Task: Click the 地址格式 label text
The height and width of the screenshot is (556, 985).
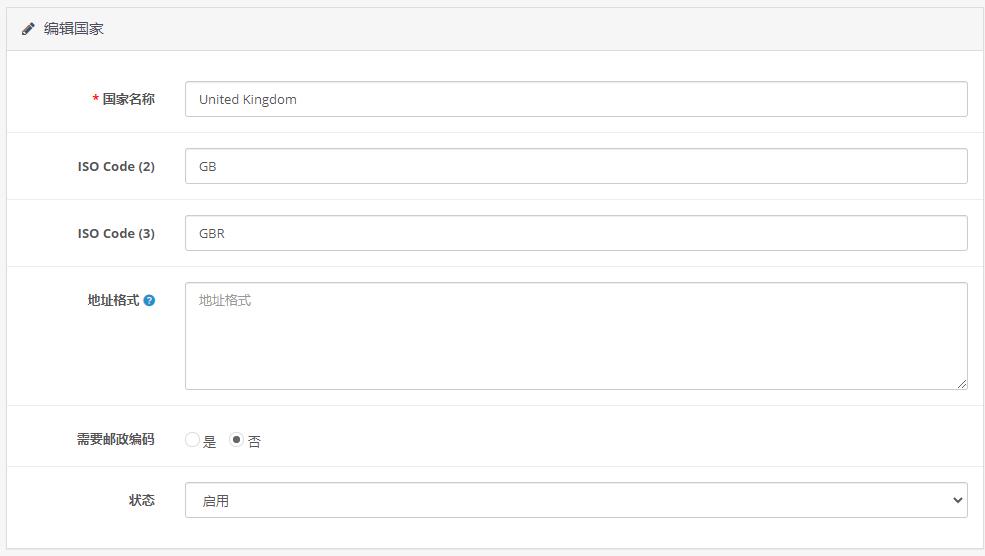Action: (113, 300)
